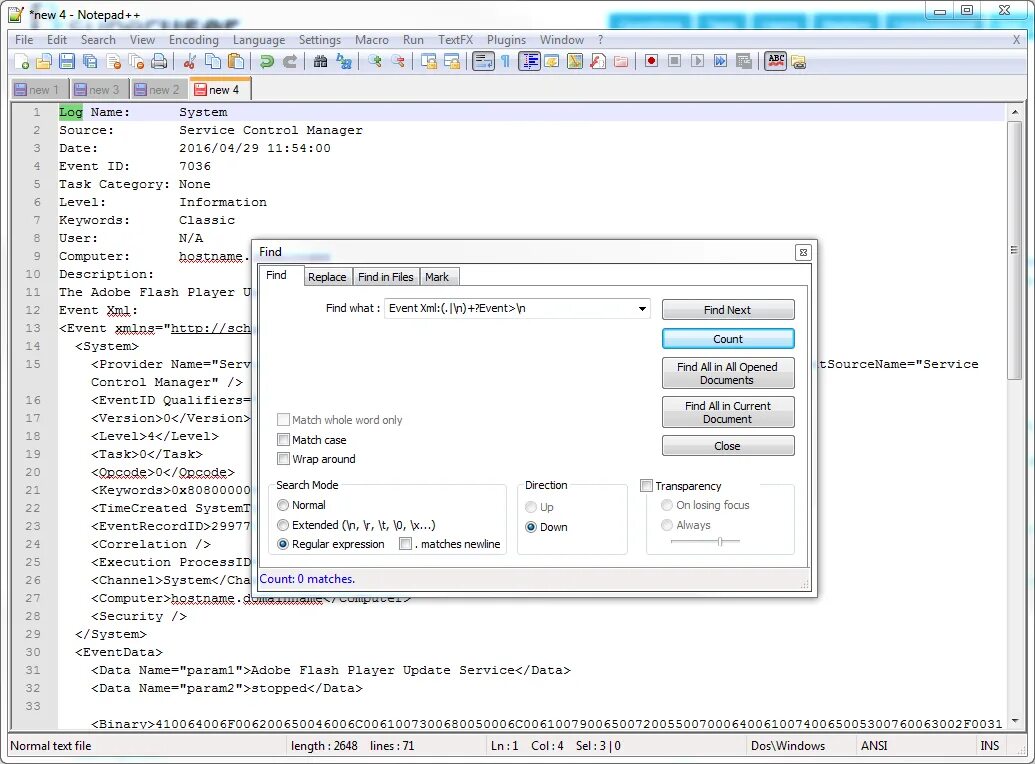Select the Normal search mode radio button

[283, 505]
